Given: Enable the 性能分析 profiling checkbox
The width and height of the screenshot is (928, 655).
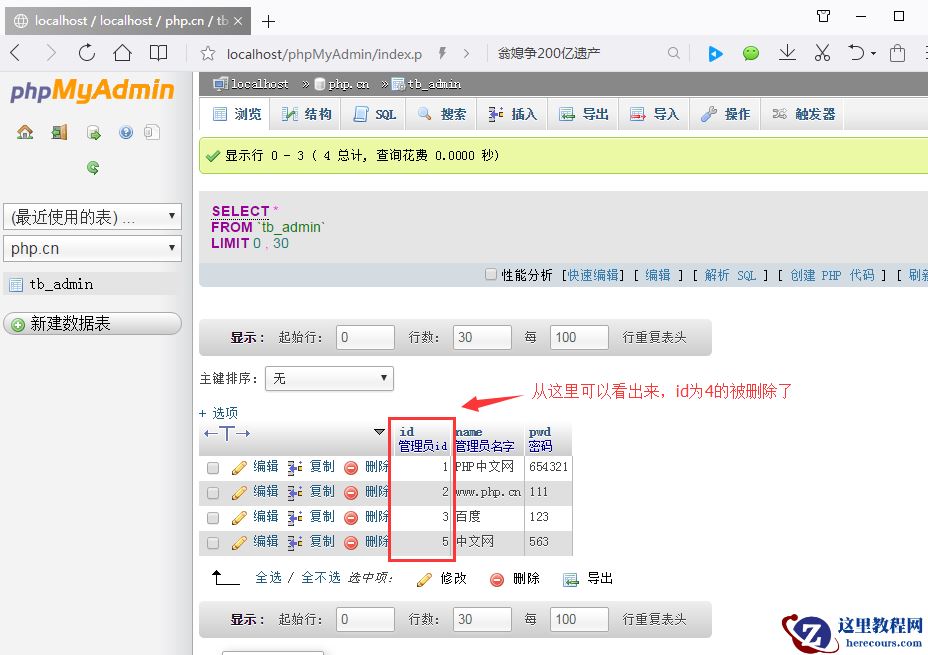Looking at the screenshot, I should pyautogui.click(x=490, y=274).
